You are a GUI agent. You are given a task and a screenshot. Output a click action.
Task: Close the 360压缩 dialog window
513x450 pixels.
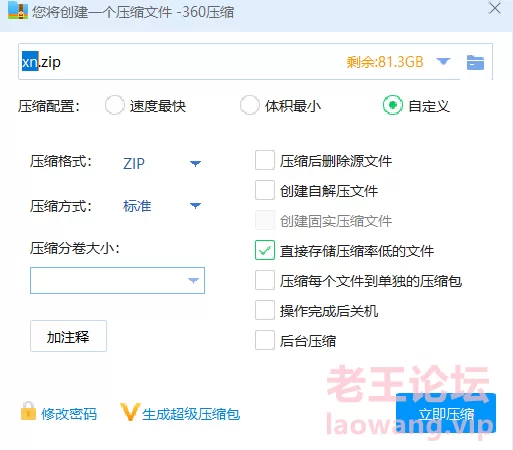[495, 8]
